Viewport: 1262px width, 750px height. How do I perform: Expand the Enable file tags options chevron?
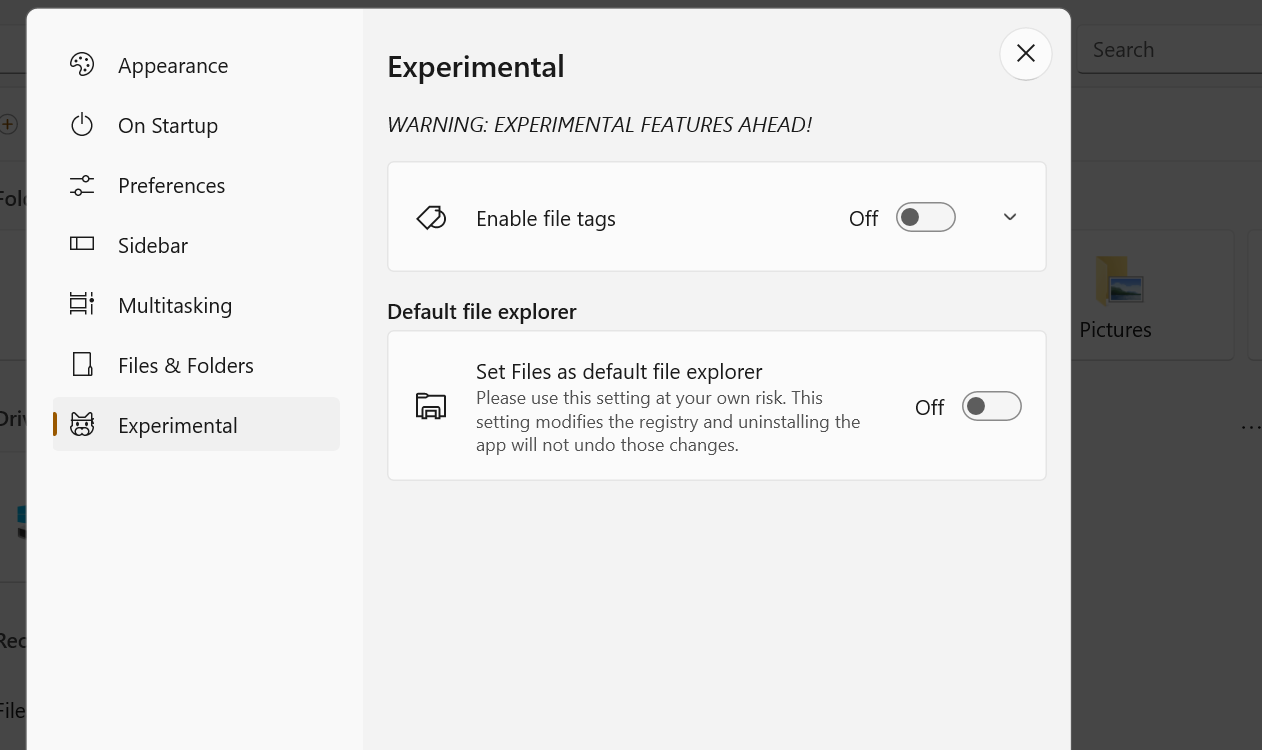[x=1010, y=217]
